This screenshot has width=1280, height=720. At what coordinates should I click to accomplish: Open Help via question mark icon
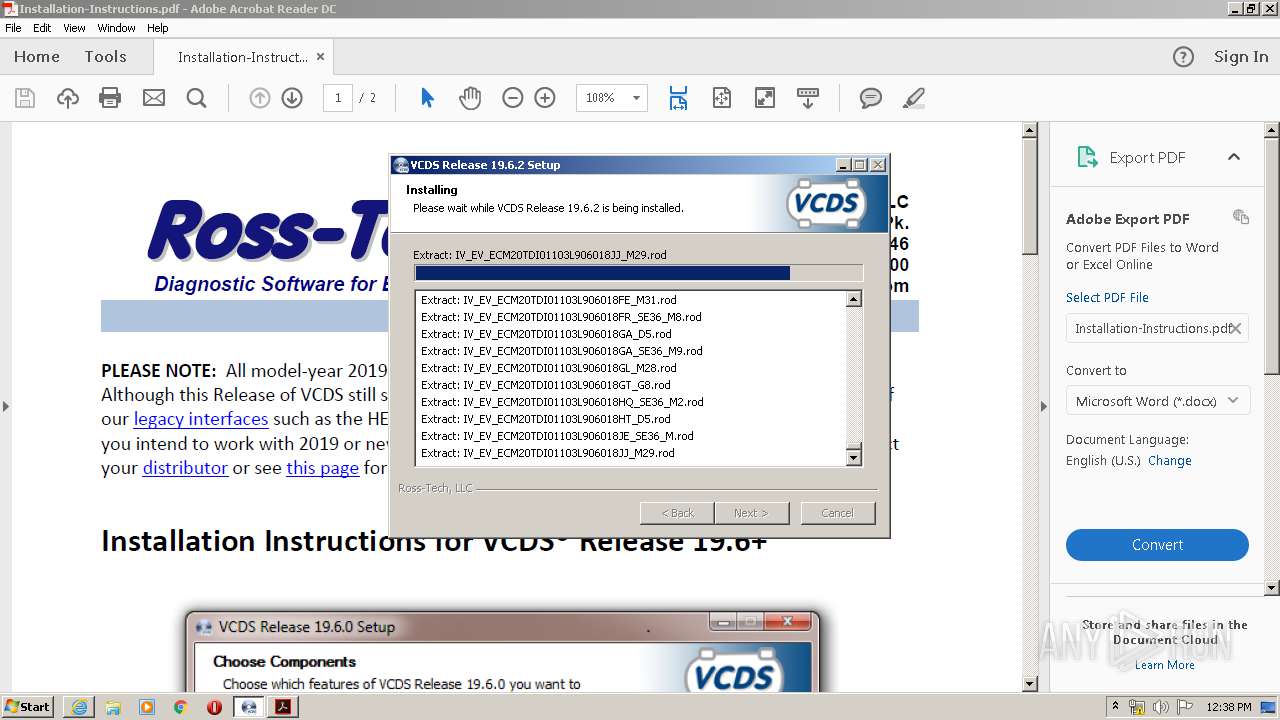pyautogui.click(x=1183, y=57)
